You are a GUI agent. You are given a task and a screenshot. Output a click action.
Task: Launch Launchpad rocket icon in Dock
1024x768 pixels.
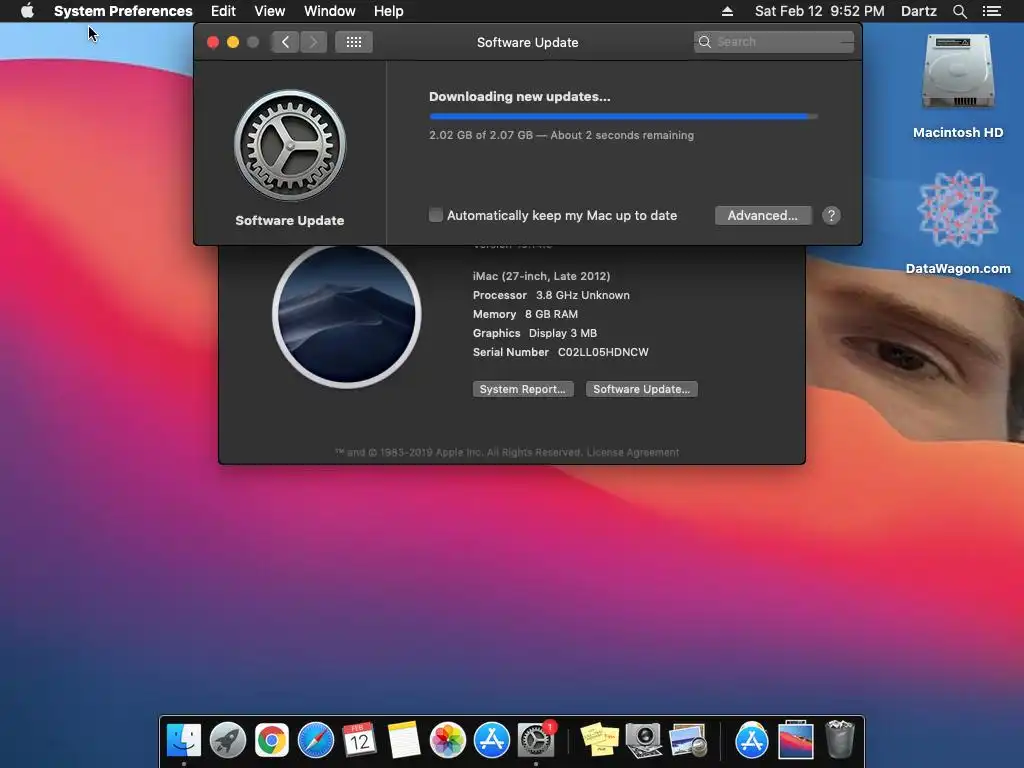pos(227,740)
